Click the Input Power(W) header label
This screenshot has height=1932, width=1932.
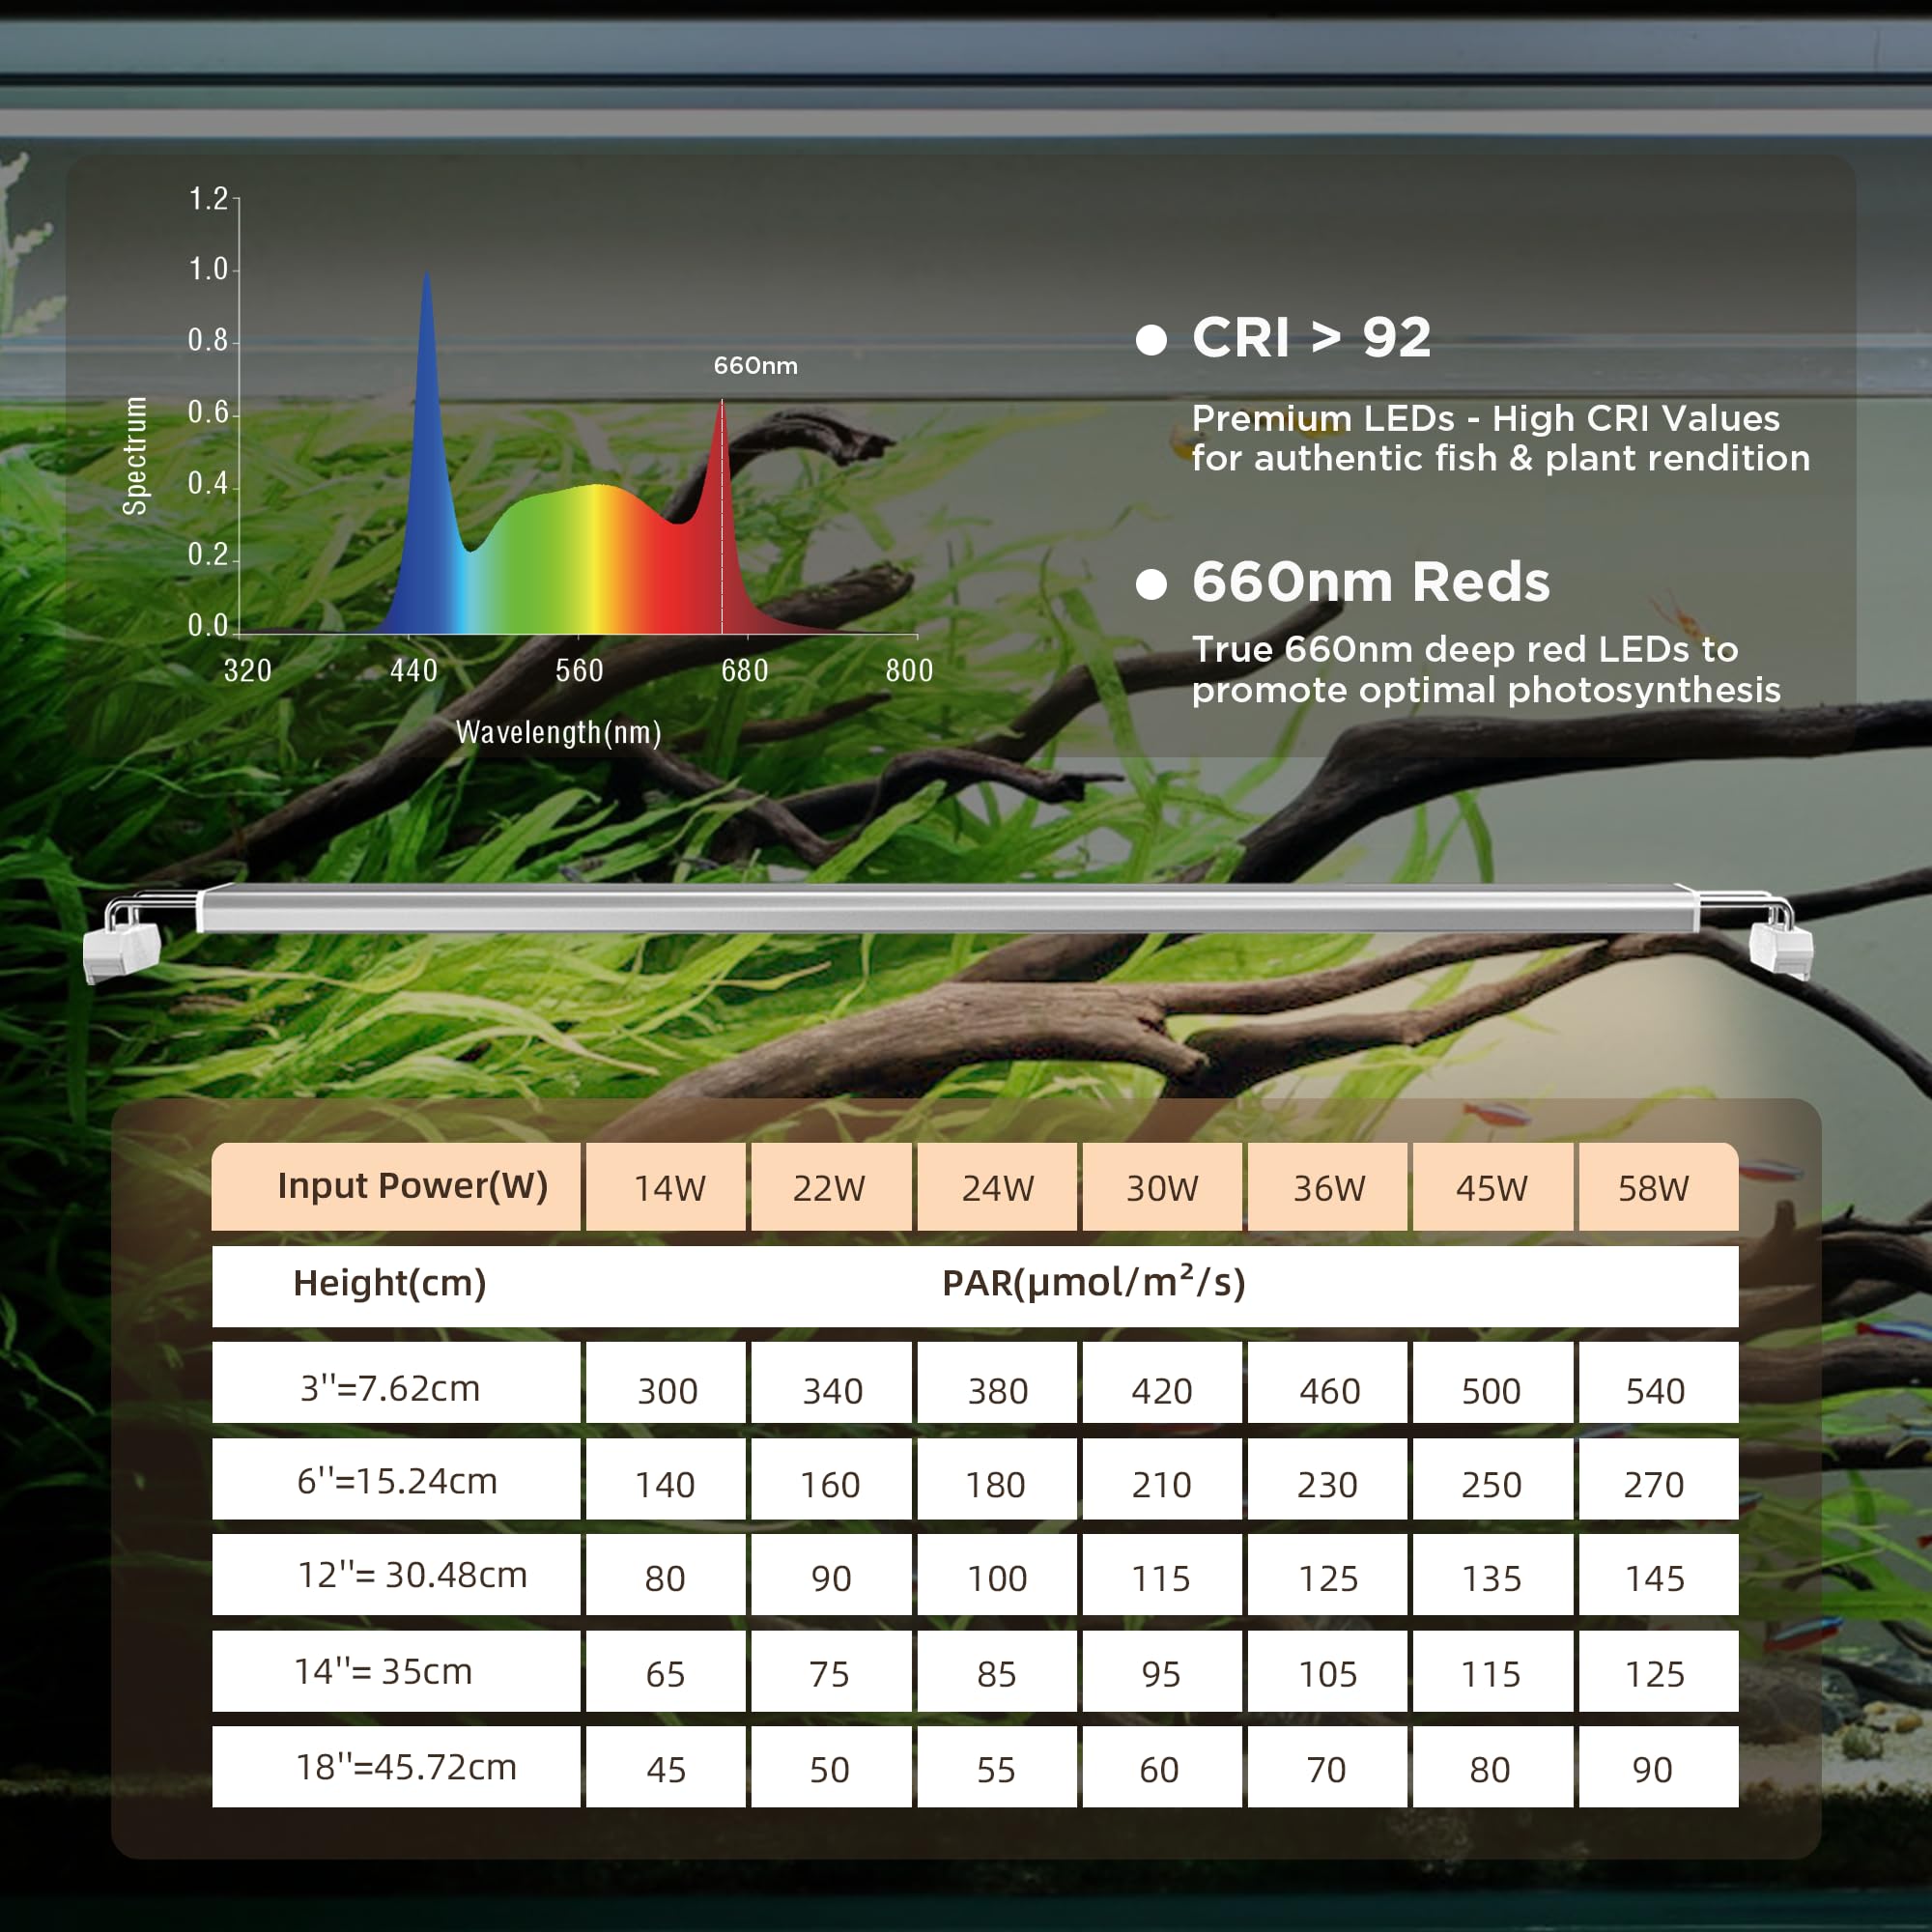pyautogui.click(x=412, y=1185)
